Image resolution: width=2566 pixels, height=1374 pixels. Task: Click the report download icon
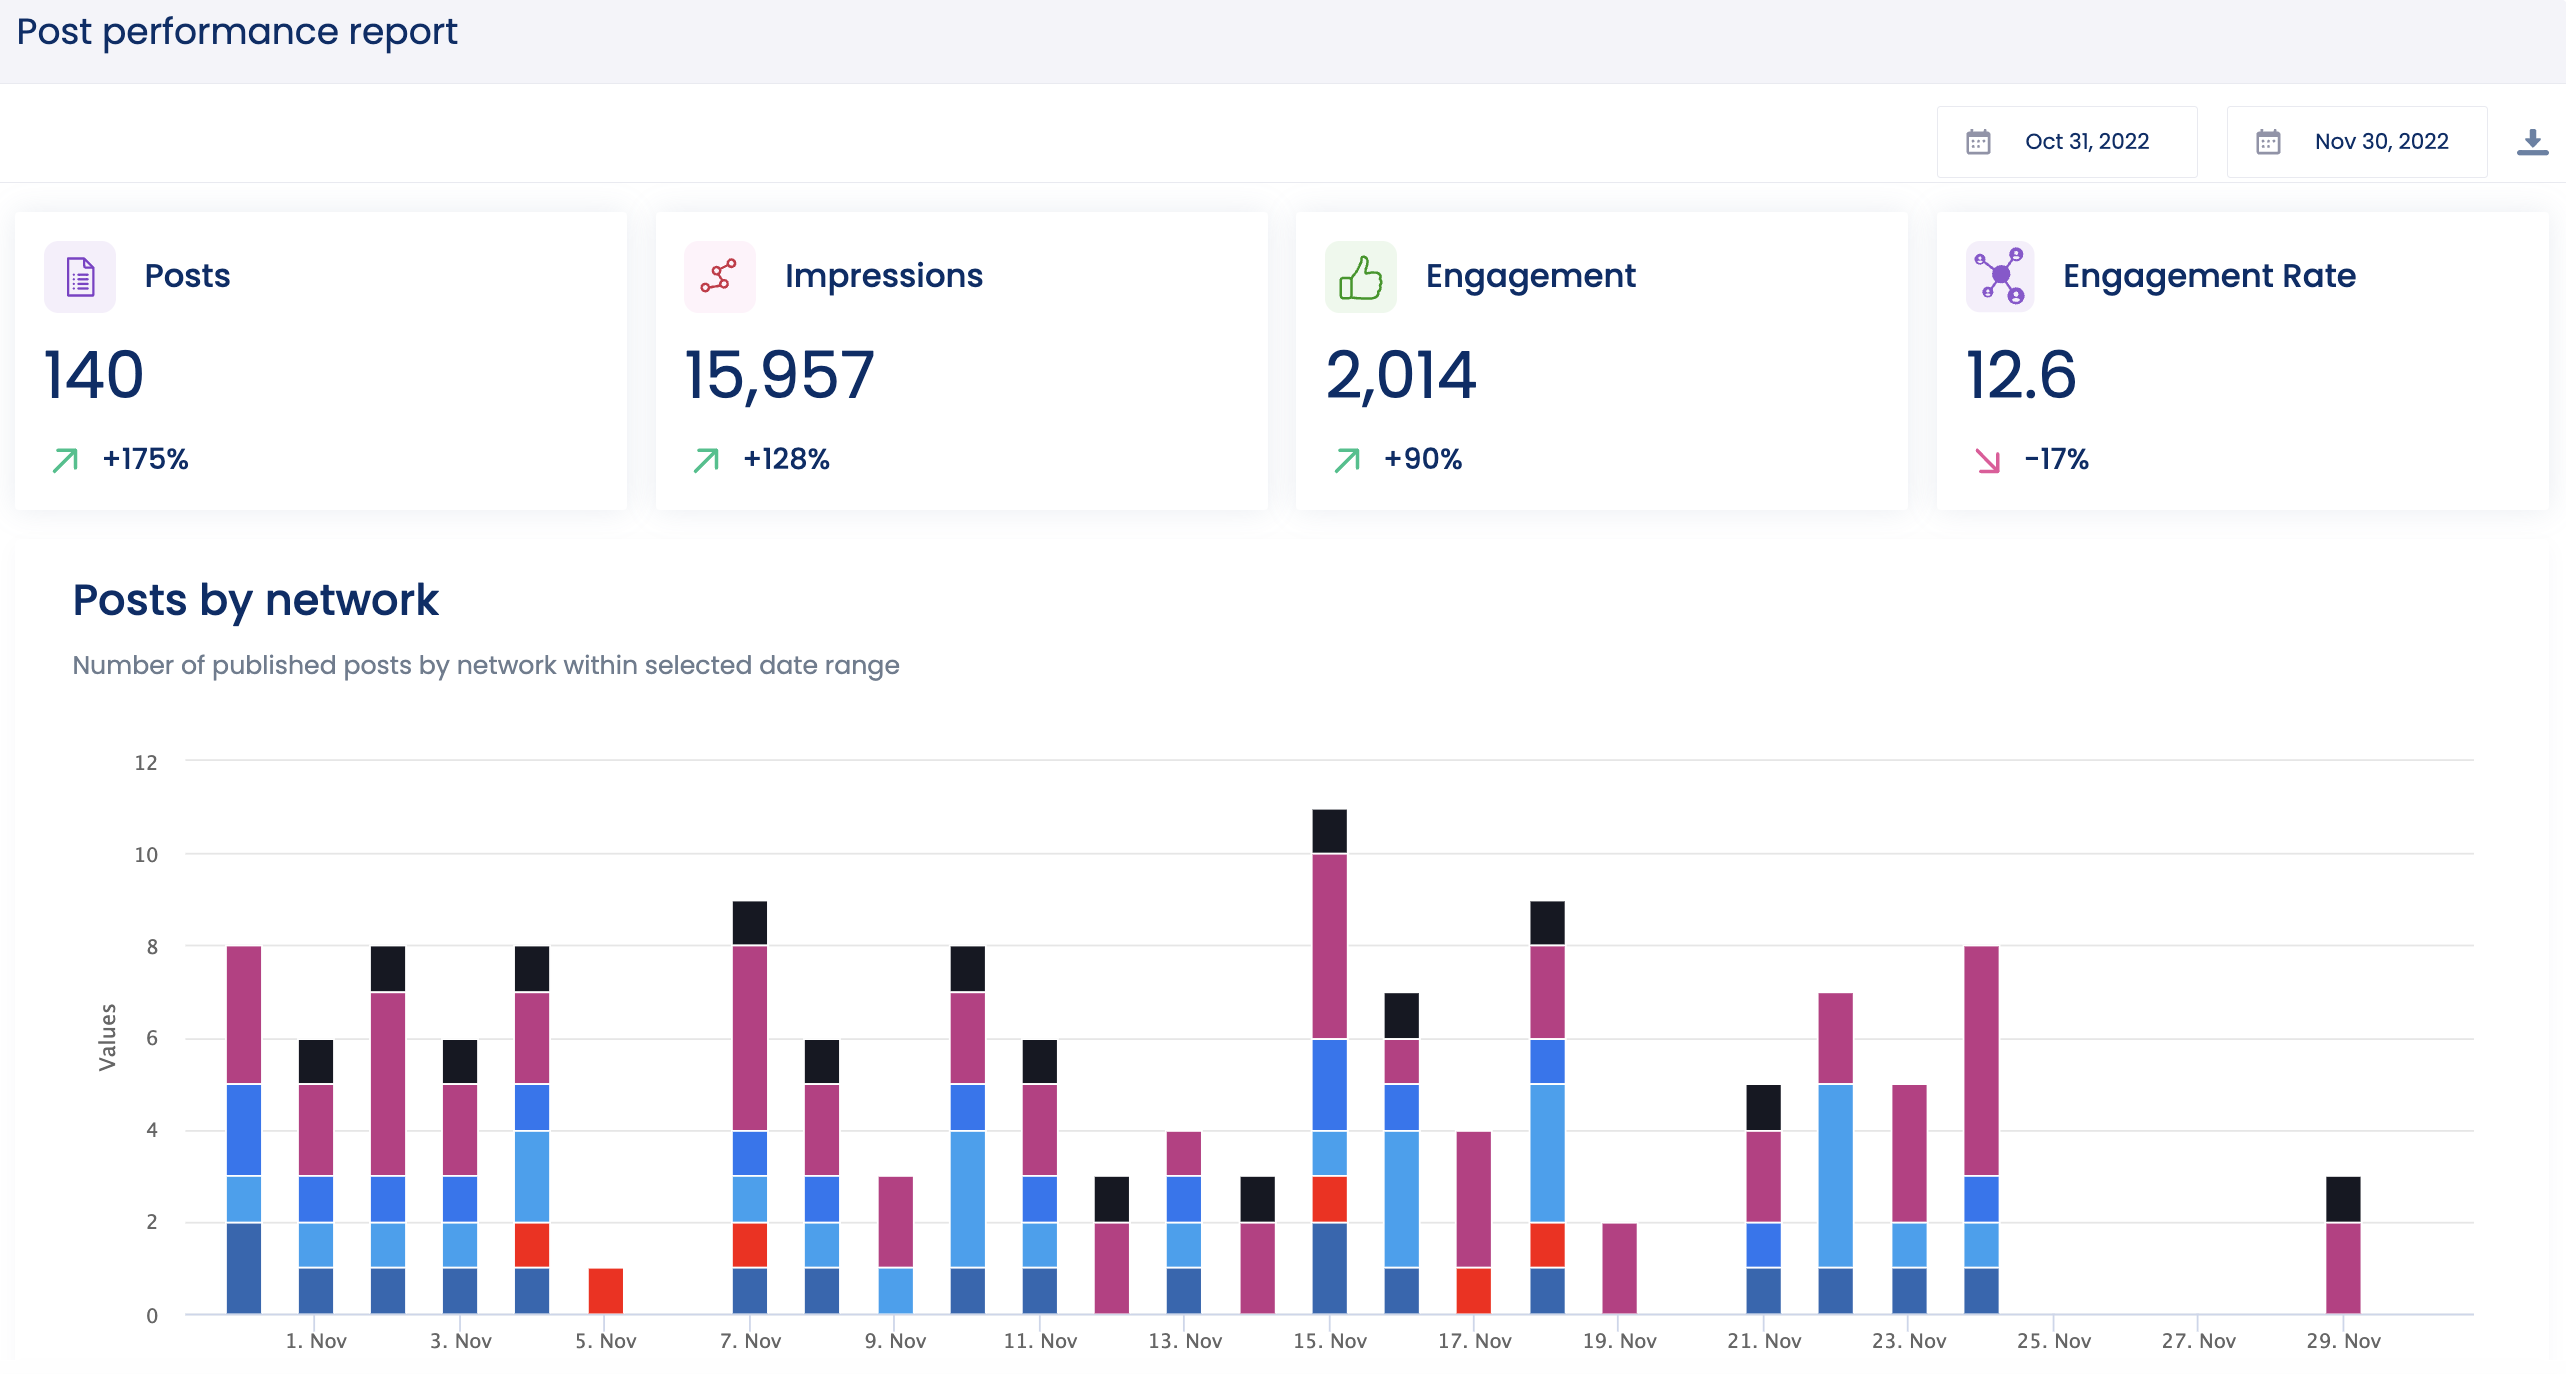click(x=2532, y=141)
